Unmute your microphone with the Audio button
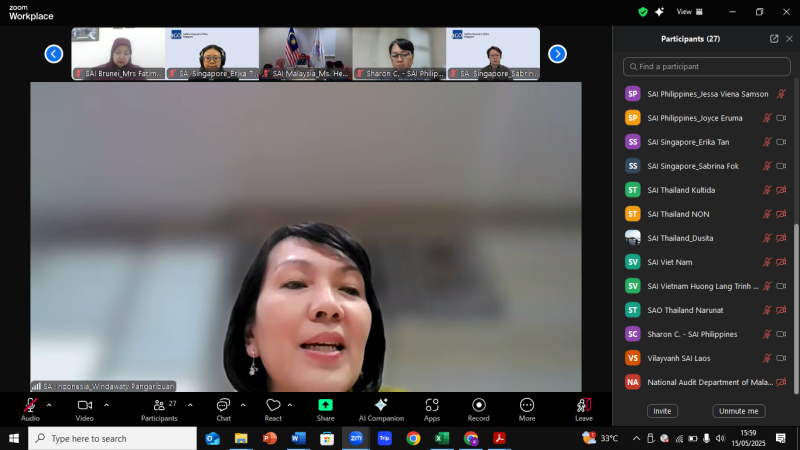Image resolution: width=800 pixels, height=450 pixels. point(30,408)
